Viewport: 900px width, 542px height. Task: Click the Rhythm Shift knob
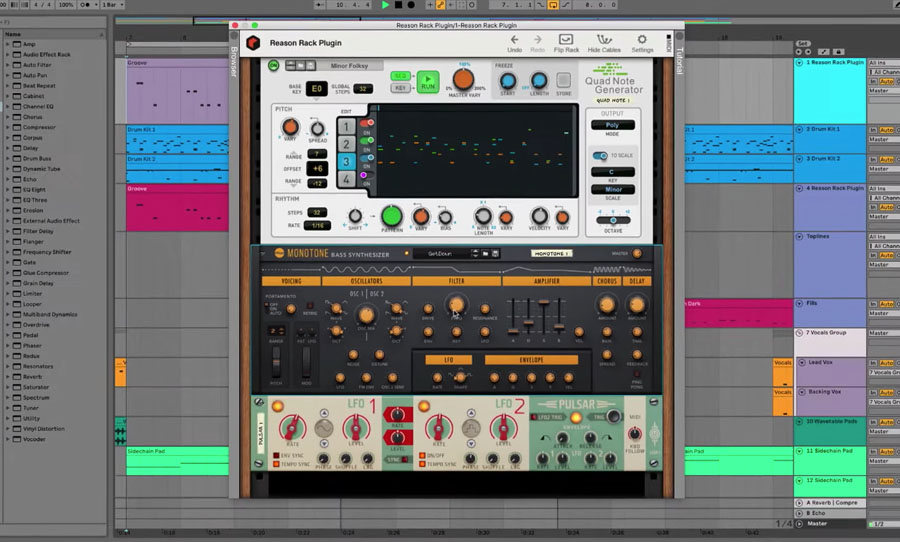(x=355, y=216)
